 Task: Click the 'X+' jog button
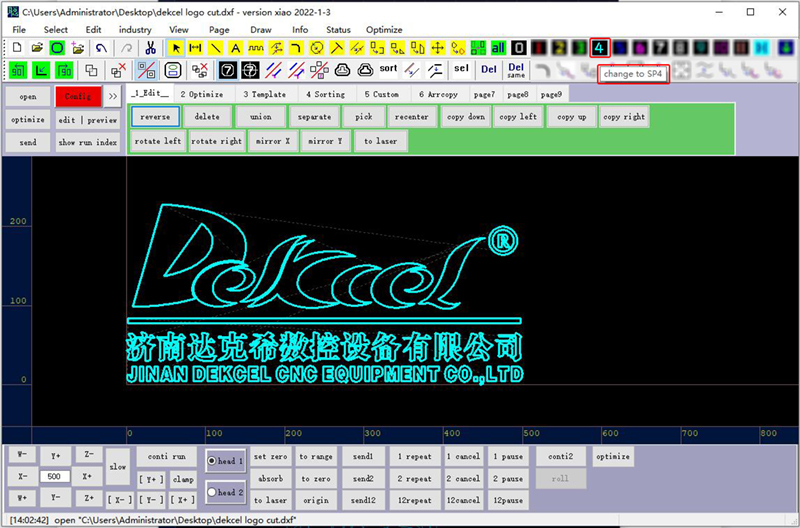[88, 476]
